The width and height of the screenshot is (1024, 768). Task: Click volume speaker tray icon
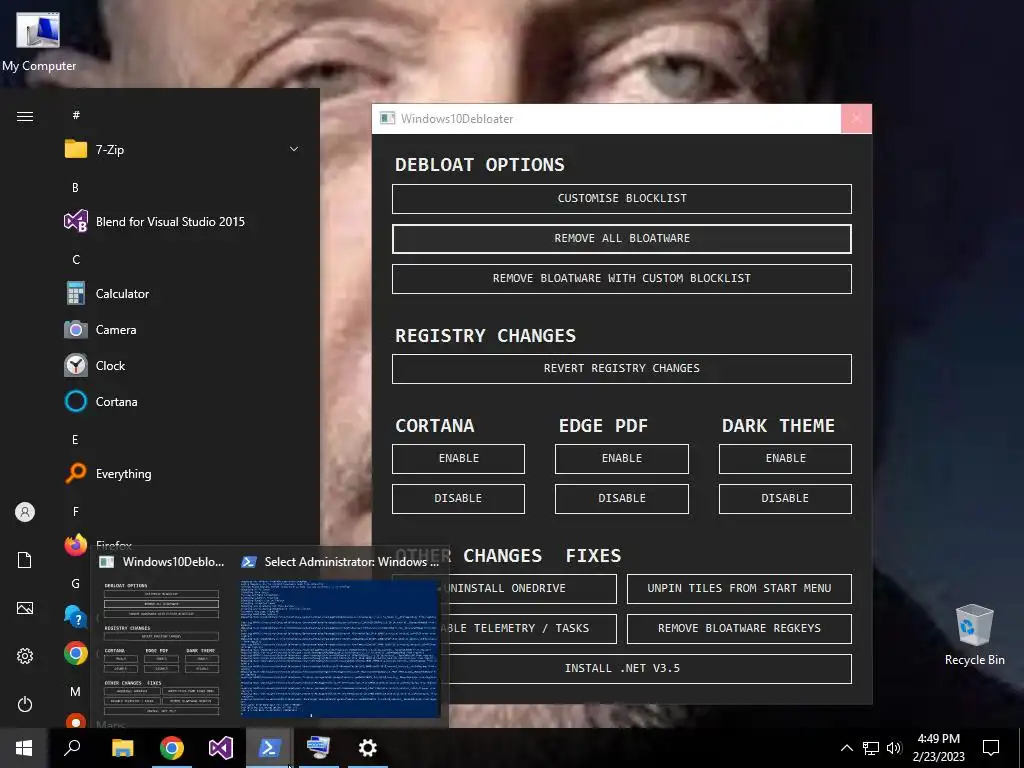(x=894, y=748)
